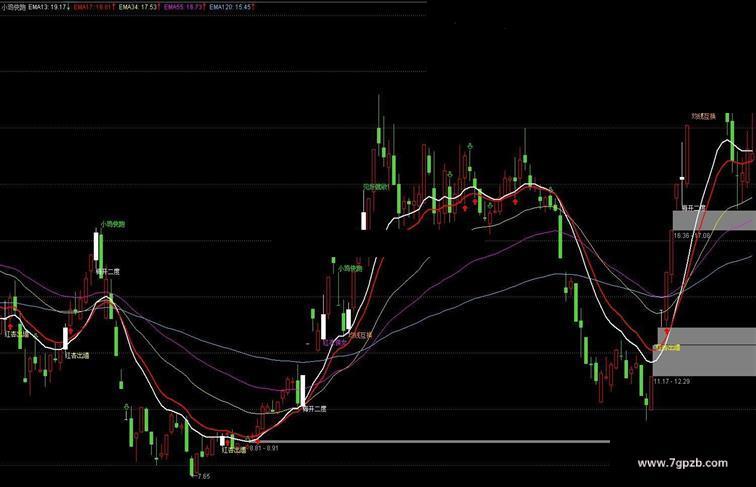Screen dimensions: 756x487
Task: Click the yellow signal label in lower gray zone
Action: (667, 347)
